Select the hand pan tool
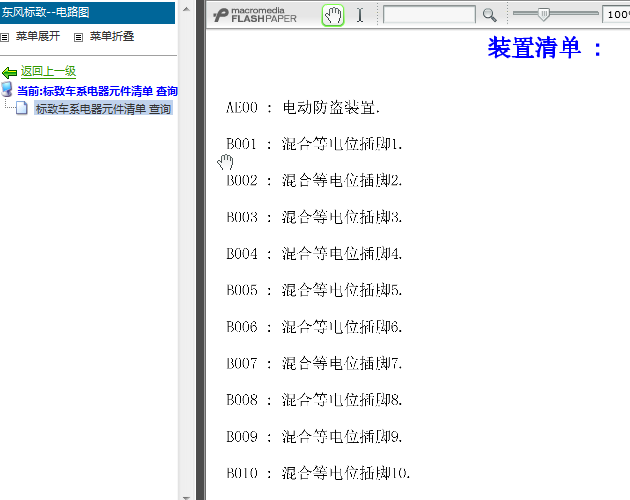The width and height of the screenshot is (630, 500). pyautogui.click(x=333, y=15)
